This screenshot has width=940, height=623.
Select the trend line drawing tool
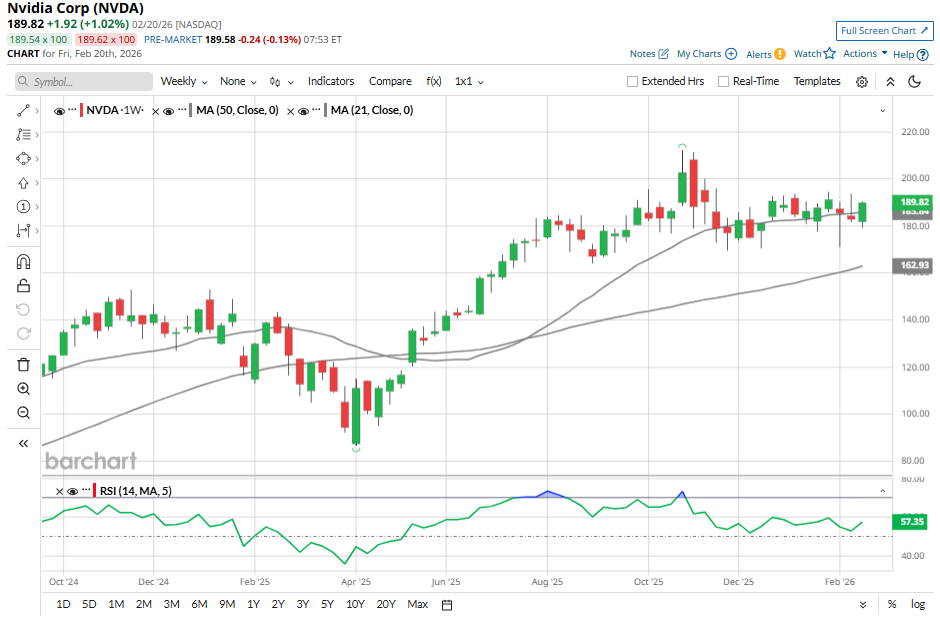(x=24, y=110)
